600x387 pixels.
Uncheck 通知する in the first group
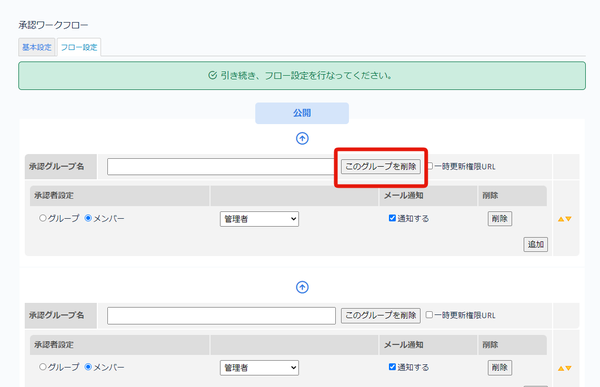[392, 218]
